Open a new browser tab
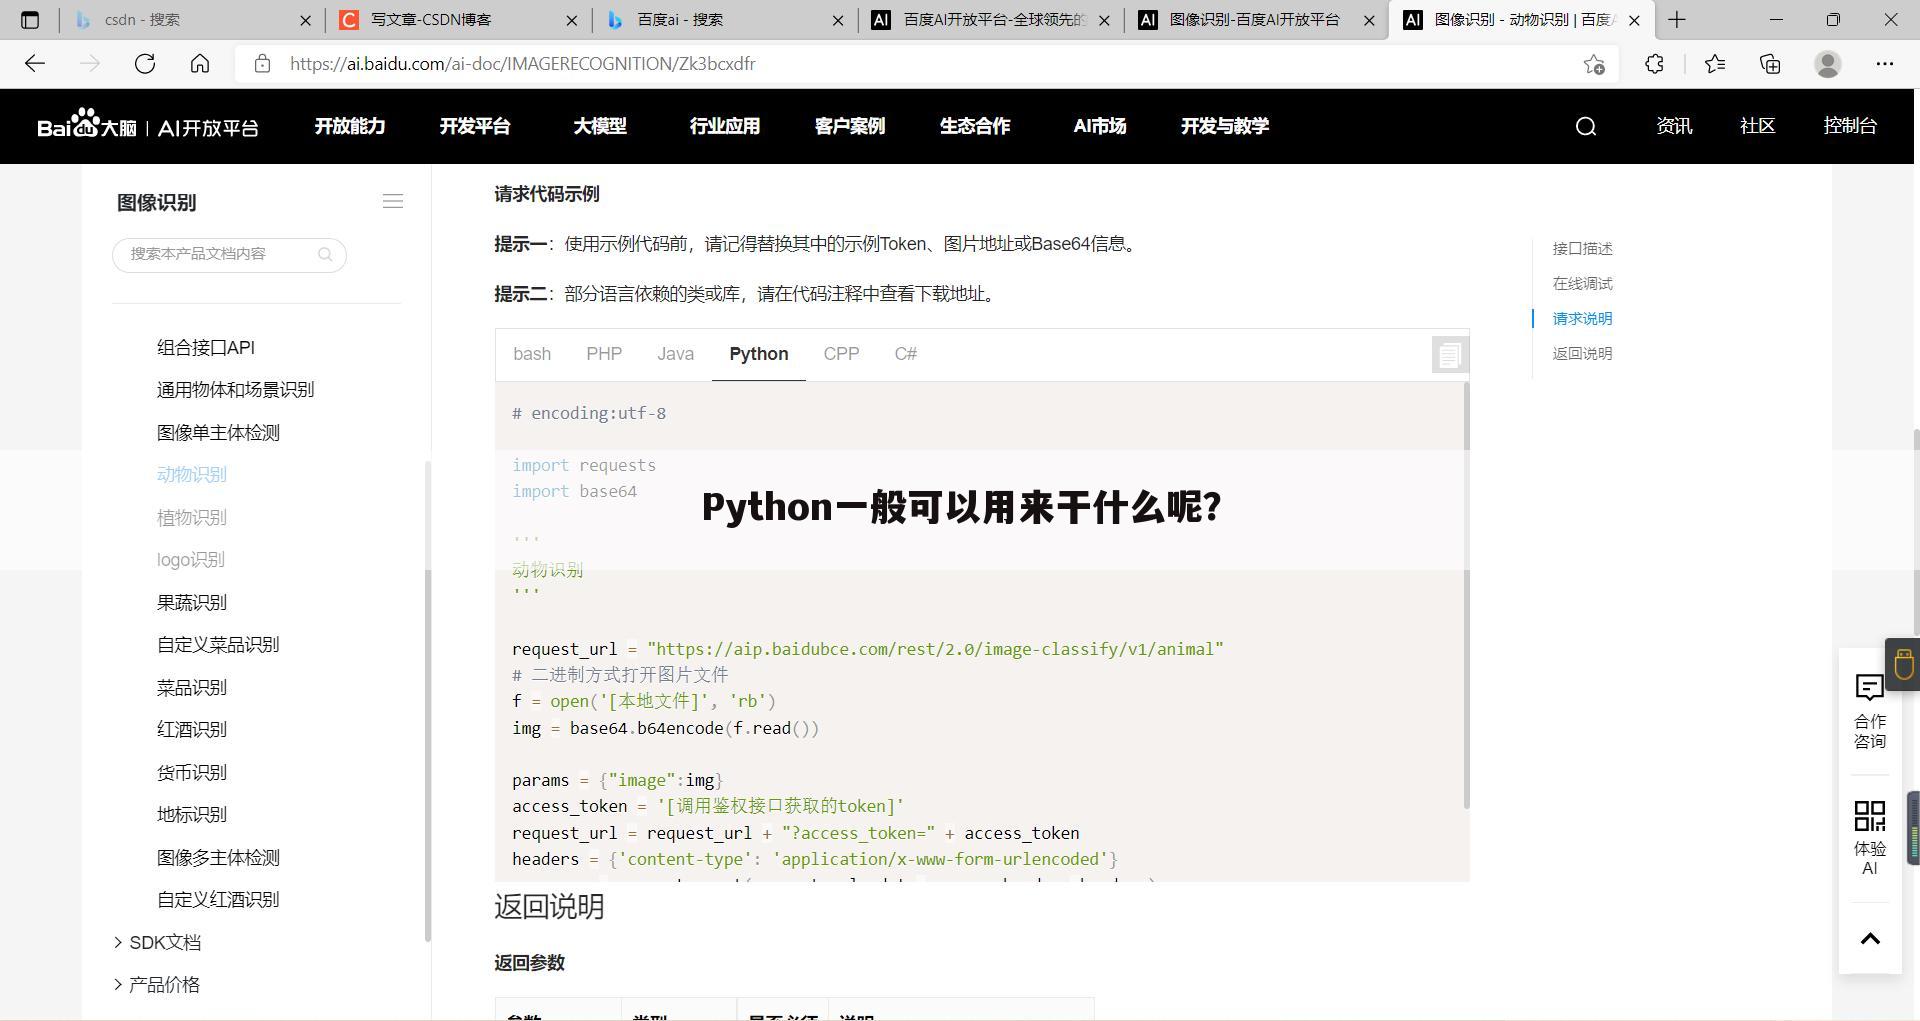Viewport: 1920px width, 1021px height. (1677, 19)
